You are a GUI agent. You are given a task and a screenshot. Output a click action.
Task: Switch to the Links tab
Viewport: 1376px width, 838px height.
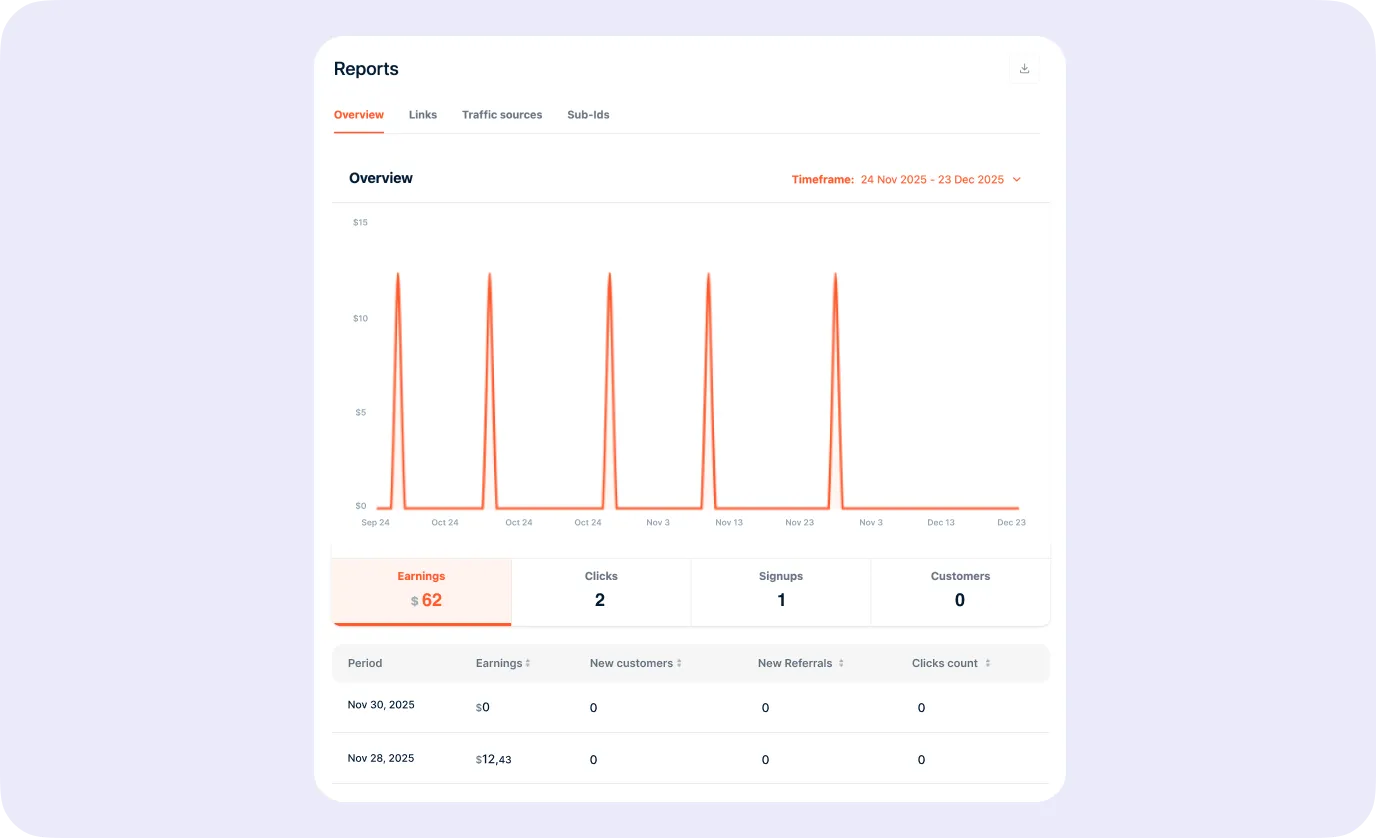click(x=423, y=115)
